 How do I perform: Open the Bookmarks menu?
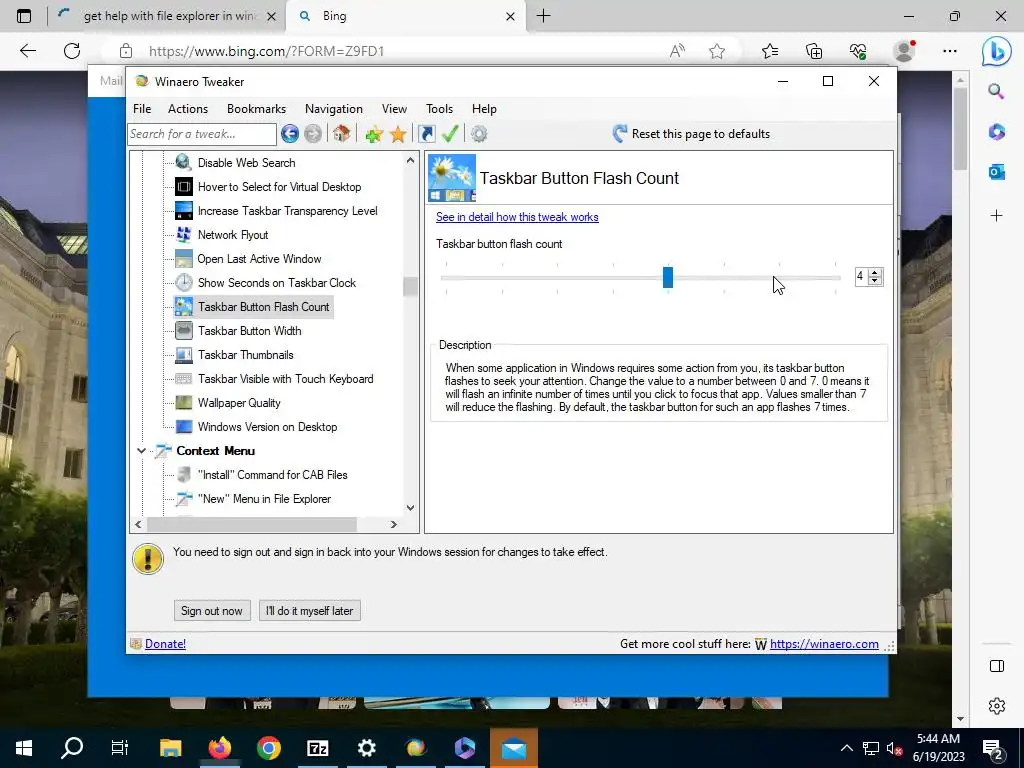click(x=256, y=109)
